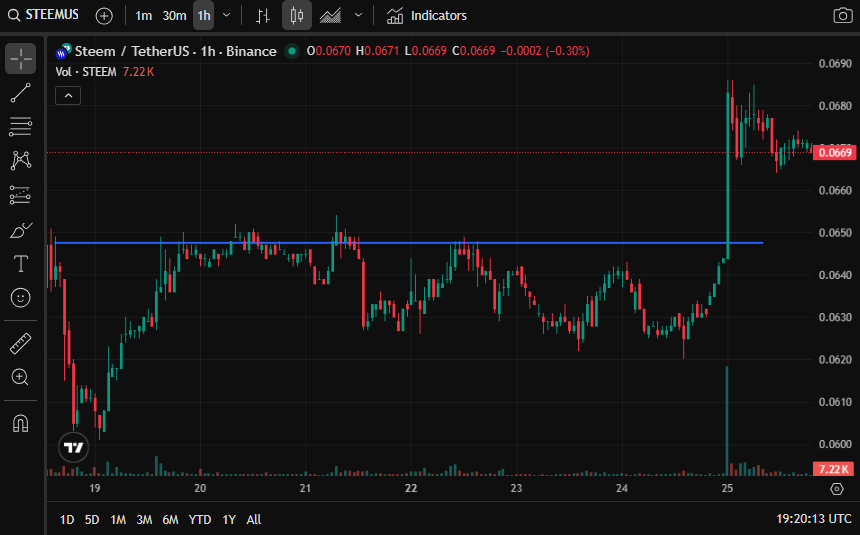860x535 pixels.
Task: Open symbol search STEEMUS
Action: point(44,15)
